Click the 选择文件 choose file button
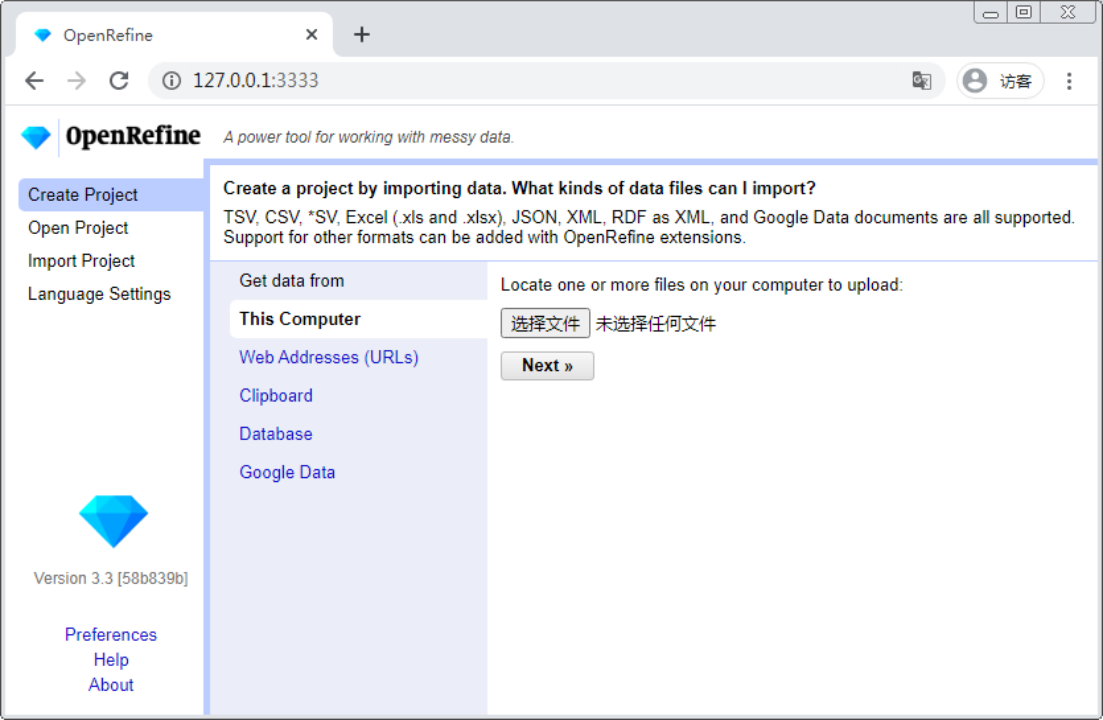 tap(545, 323)
